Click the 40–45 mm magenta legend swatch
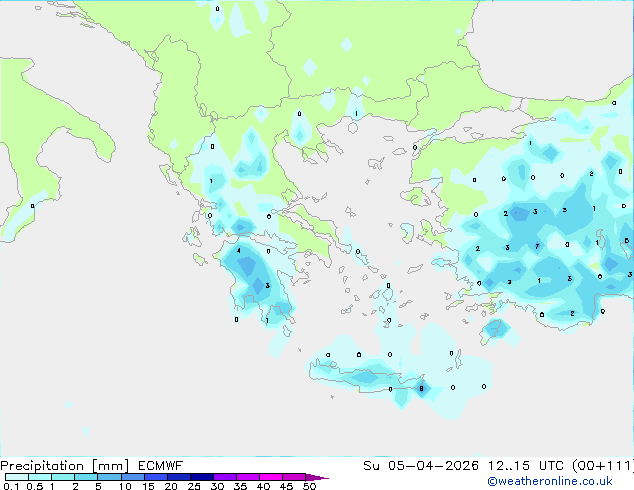 coord(271,477)
